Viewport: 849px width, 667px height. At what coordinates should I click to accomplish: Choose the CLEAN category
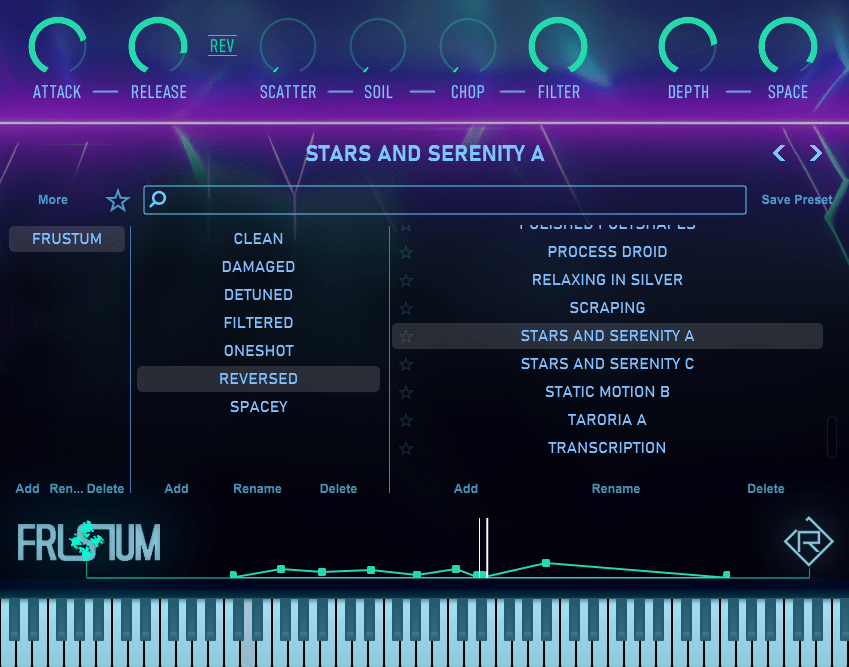(258, 239)
